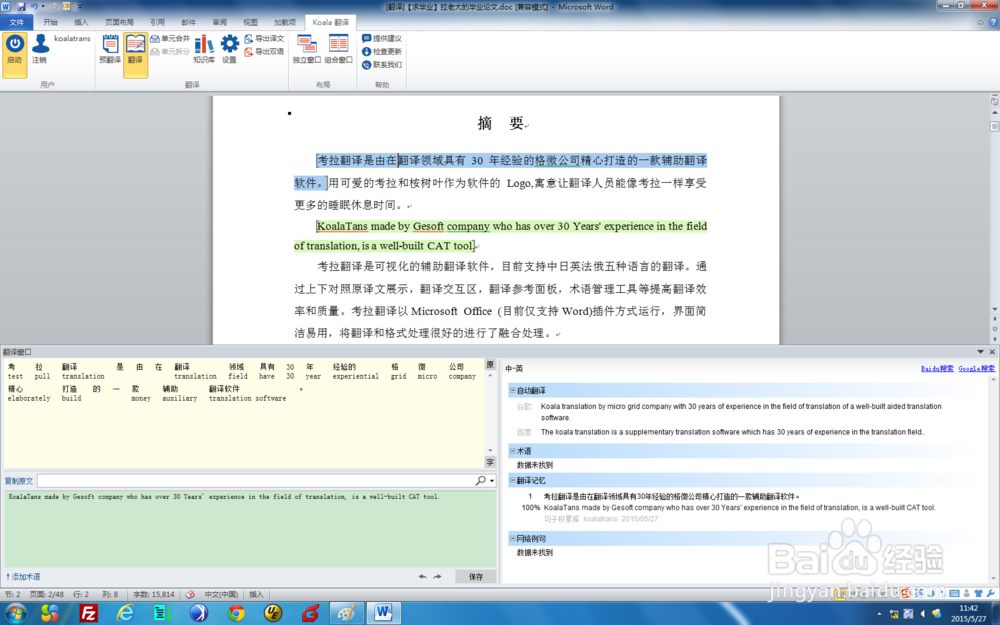Open Internet Explorer from the taskbar

pyautogui.click(x=125, y=614)
